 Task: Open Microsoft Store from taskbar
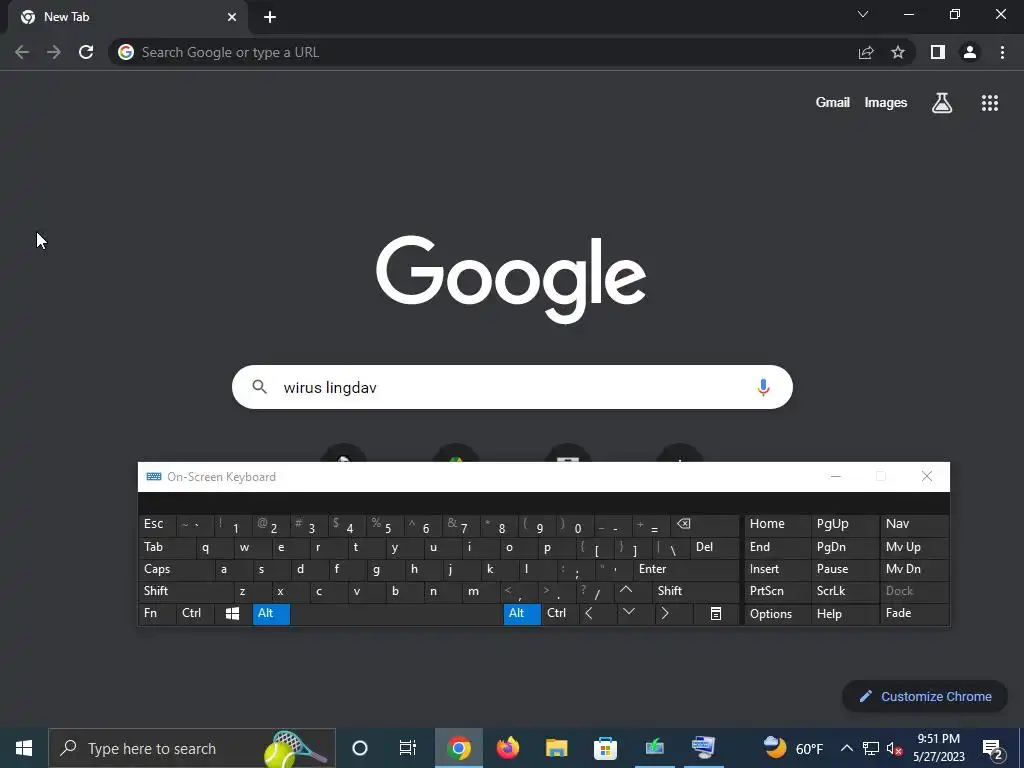[x=605, y=748]
